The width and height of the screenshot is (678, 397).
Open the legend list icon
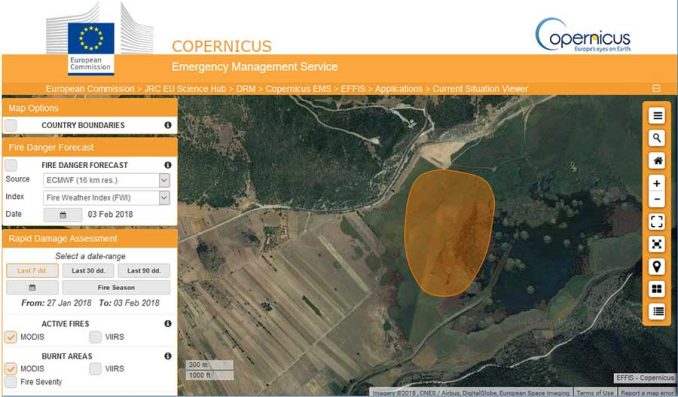coord(657,311)
